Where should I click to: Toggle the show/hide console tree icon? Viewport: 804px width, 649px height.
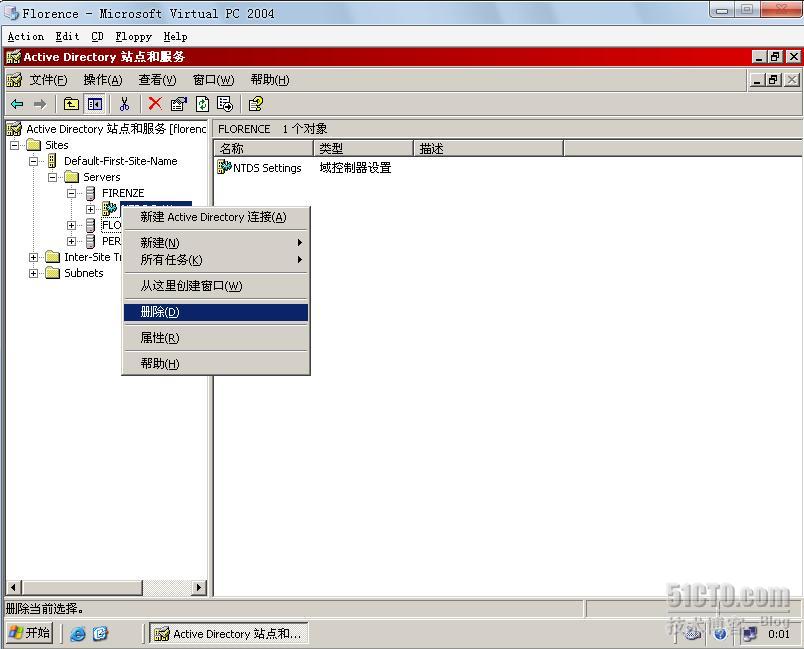click(95, 104)
